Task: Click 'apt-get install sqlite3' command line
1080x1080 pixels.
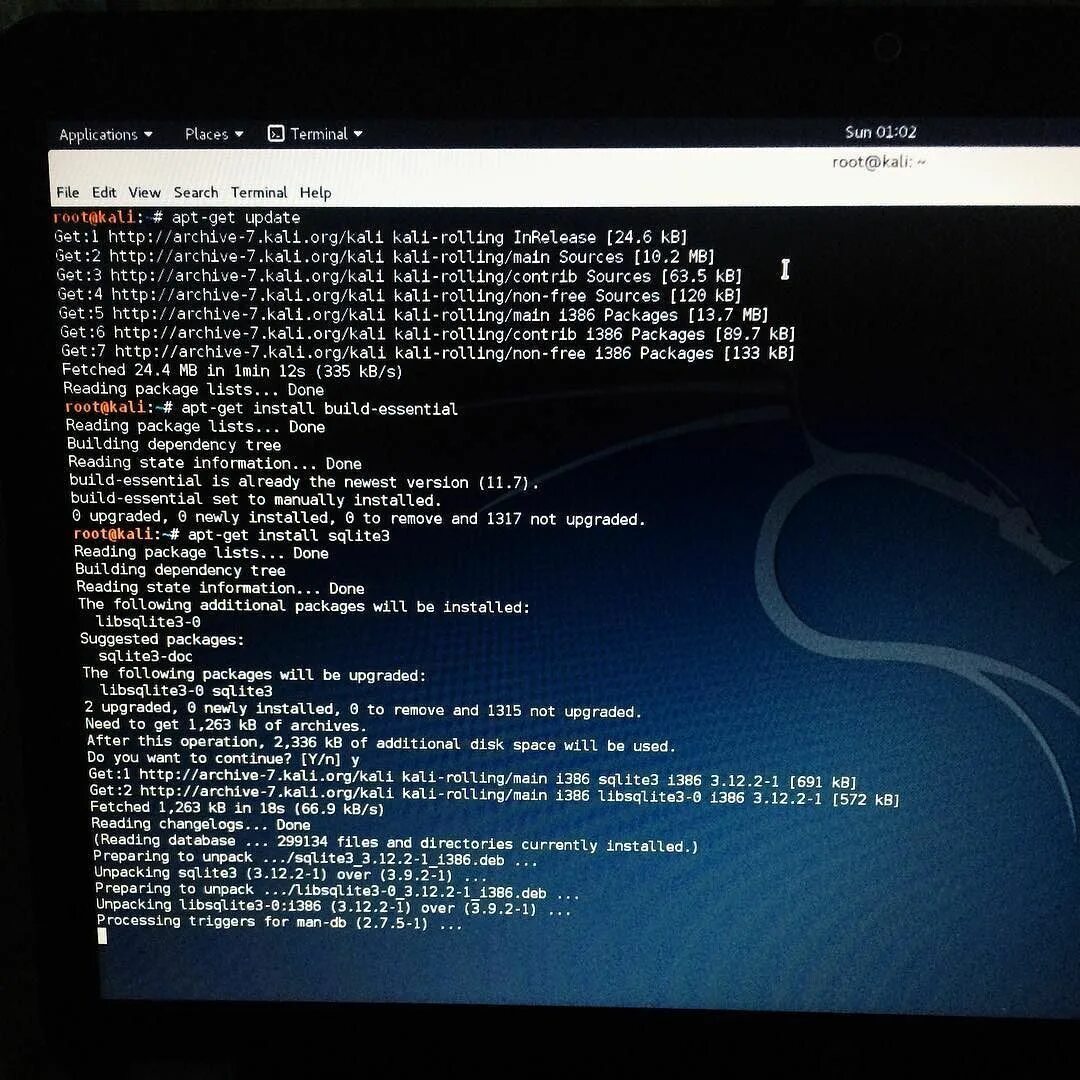Action: [x=232, y=534]
